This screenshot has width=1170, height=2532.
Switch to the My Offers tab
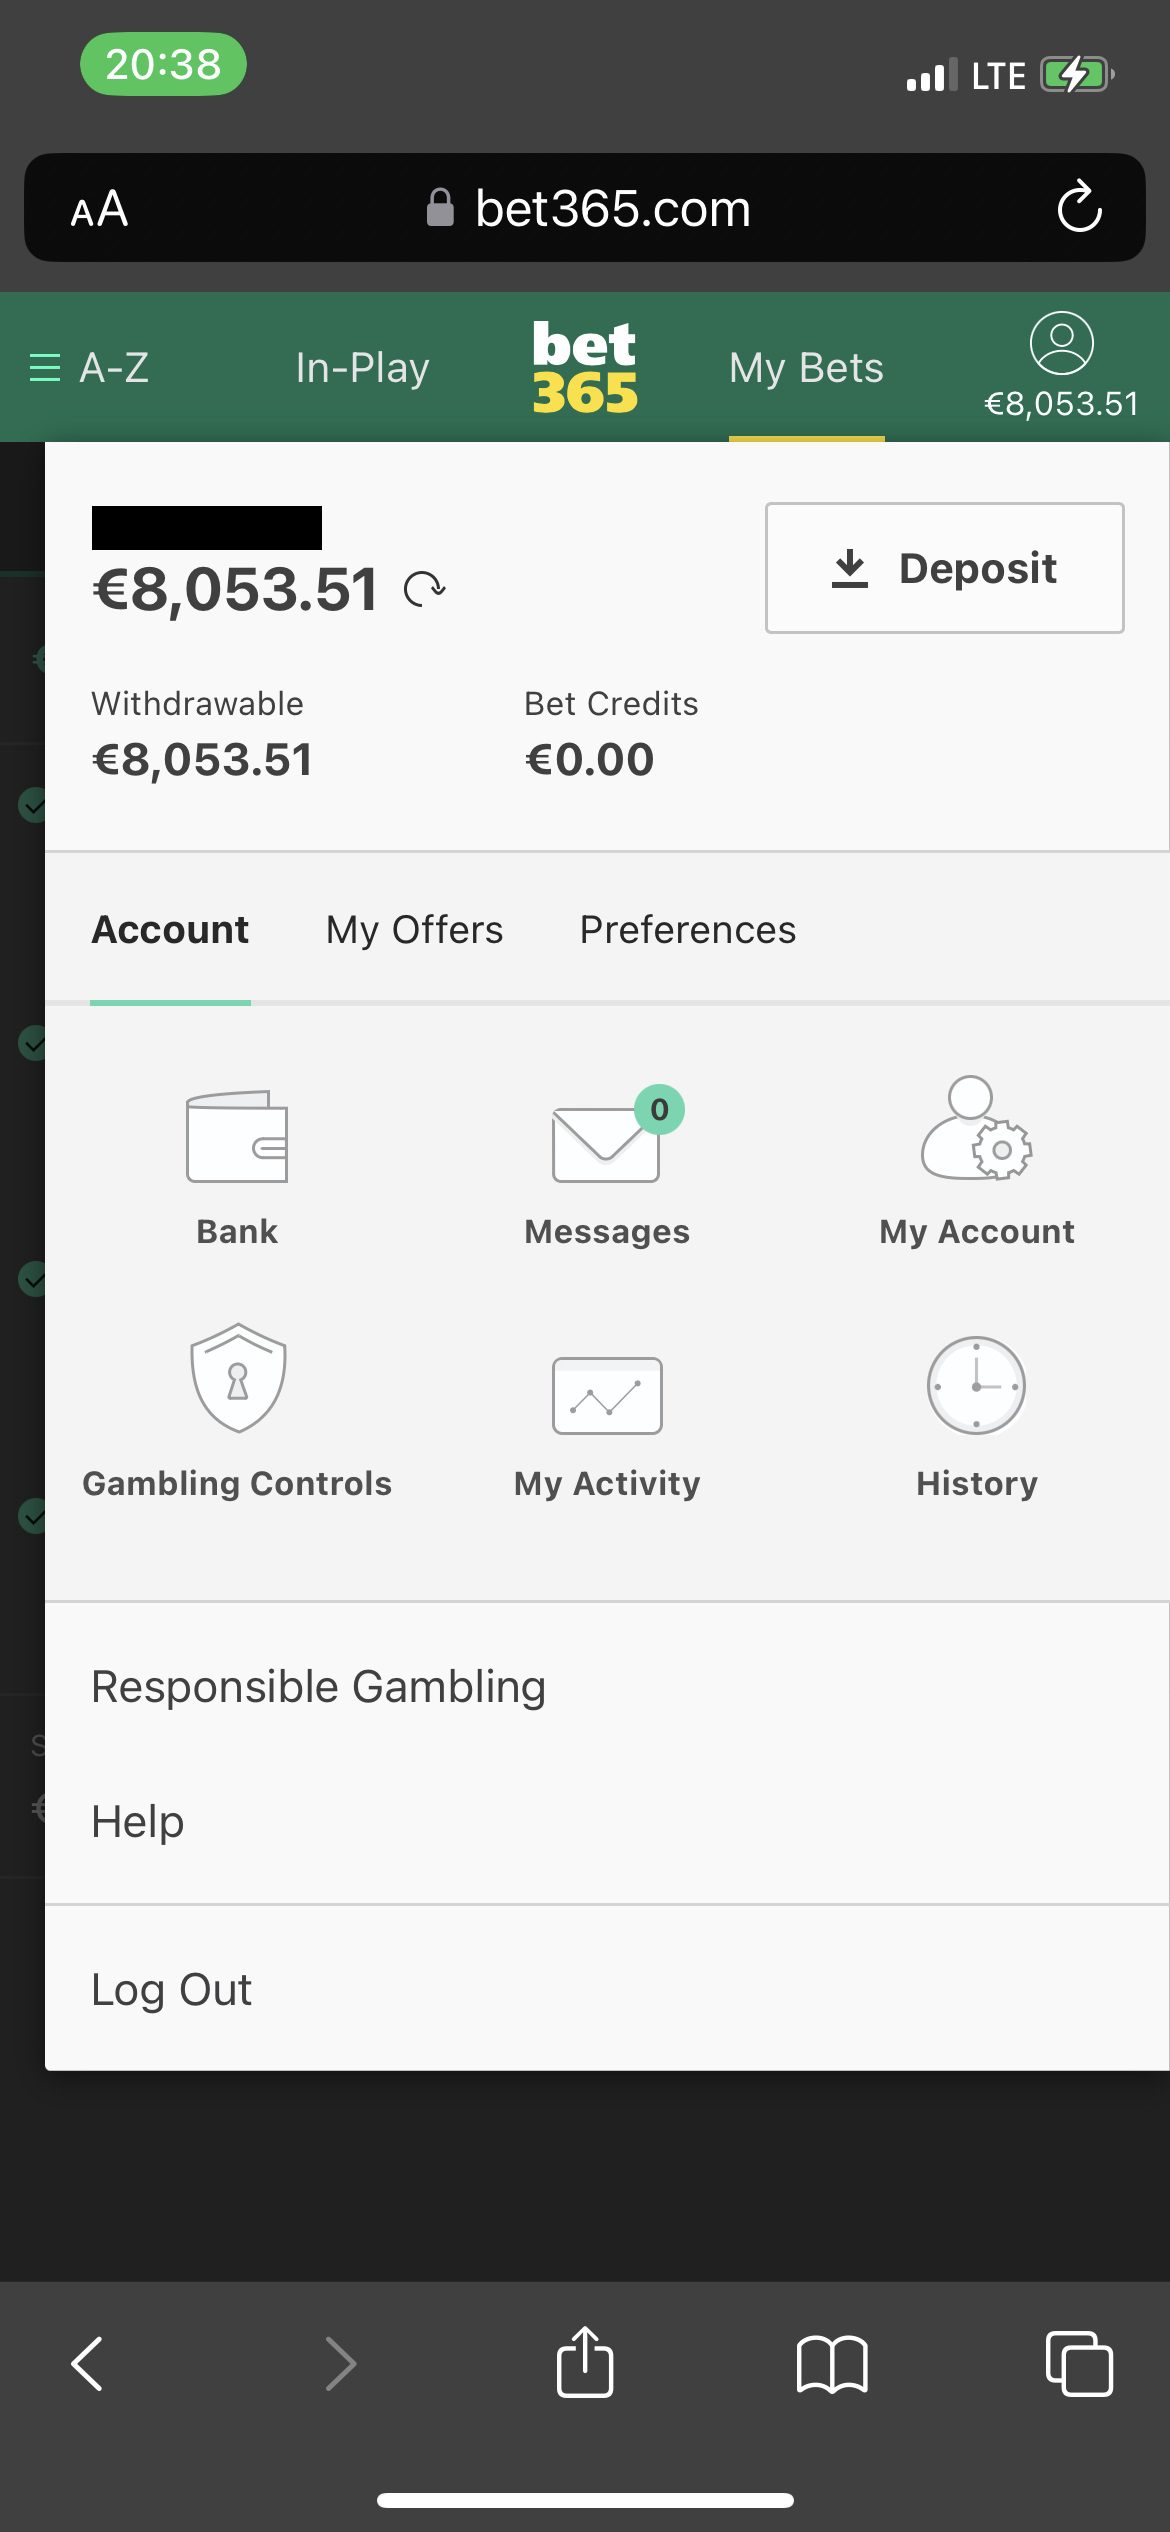pos(414,930)
